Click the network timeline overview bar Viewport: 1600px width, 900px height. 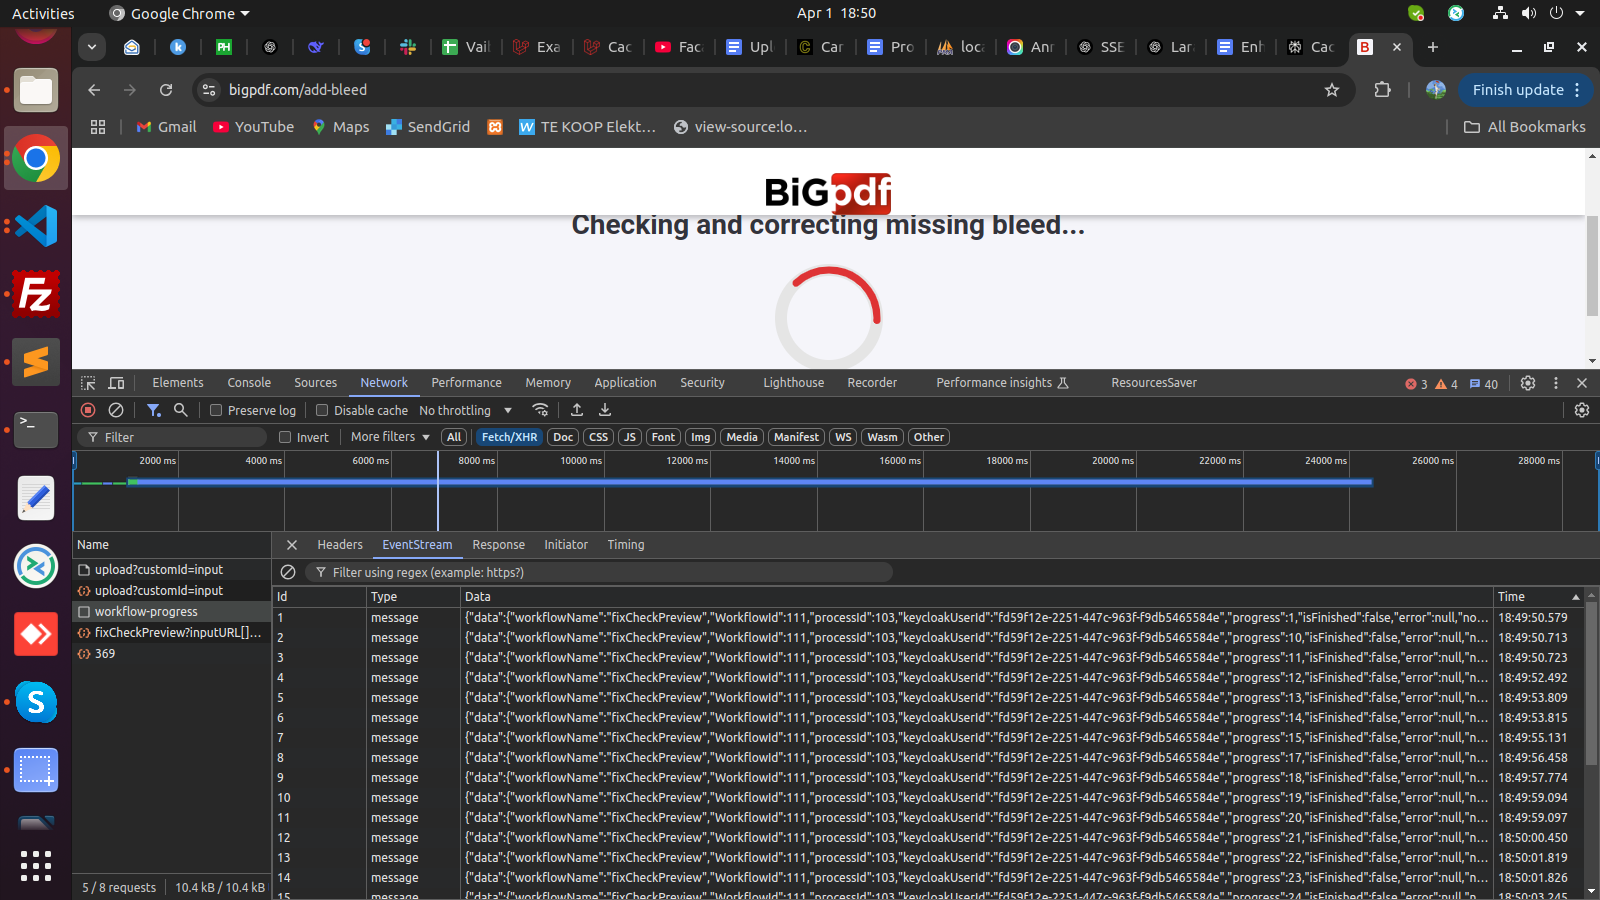(x=750, y=482)
